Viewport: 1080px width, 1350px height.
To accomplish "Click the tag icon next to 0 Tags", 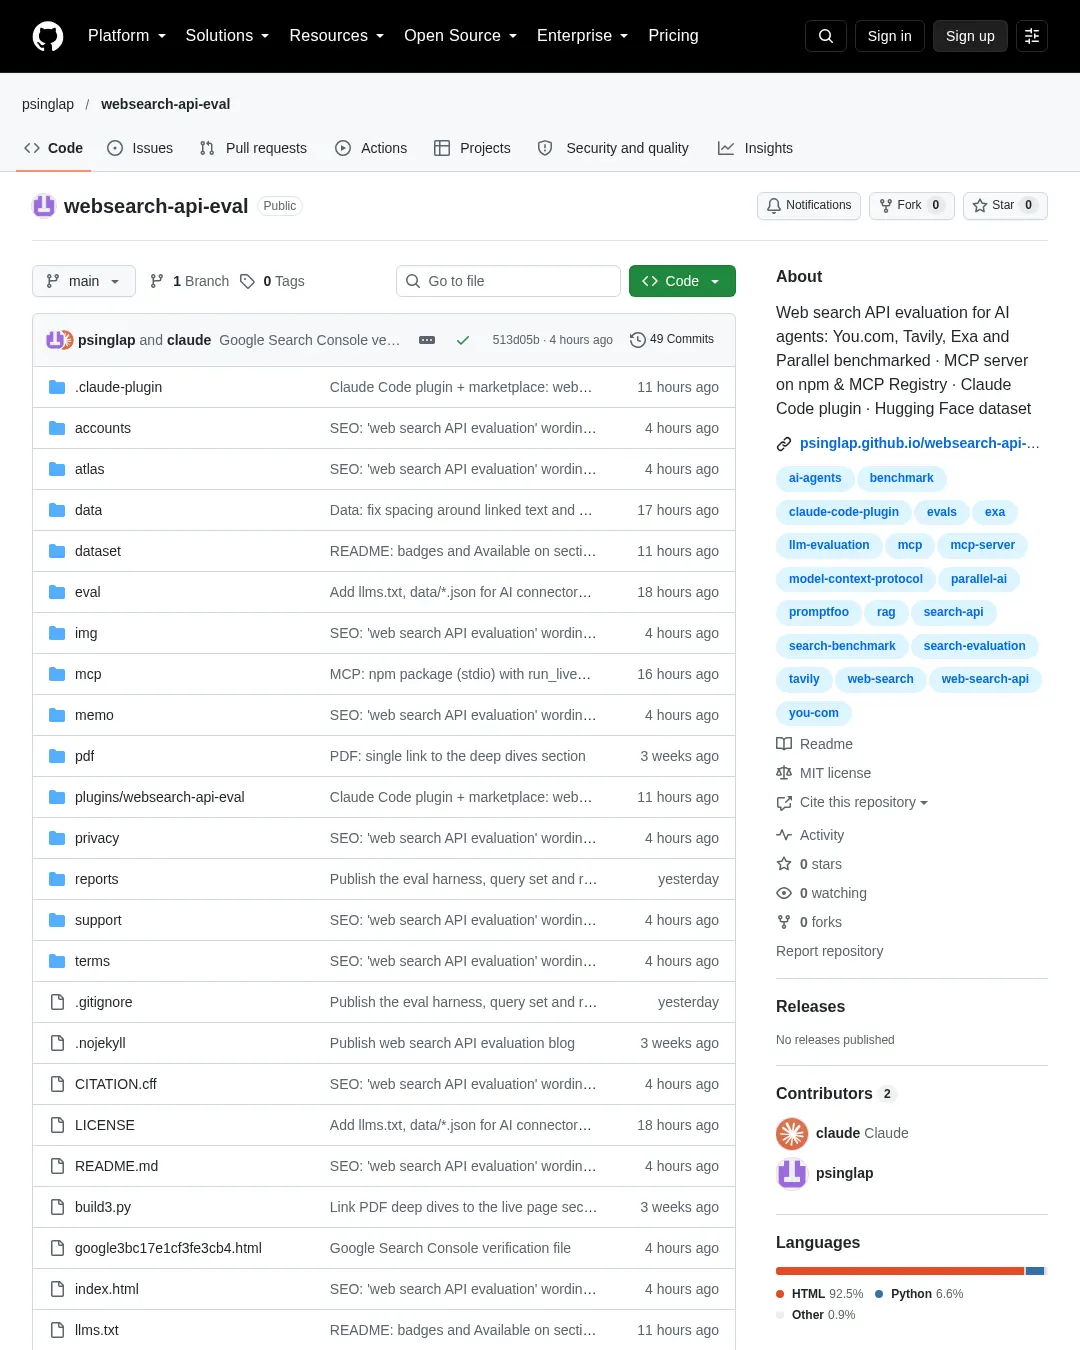I will click(x=247, y=281).
